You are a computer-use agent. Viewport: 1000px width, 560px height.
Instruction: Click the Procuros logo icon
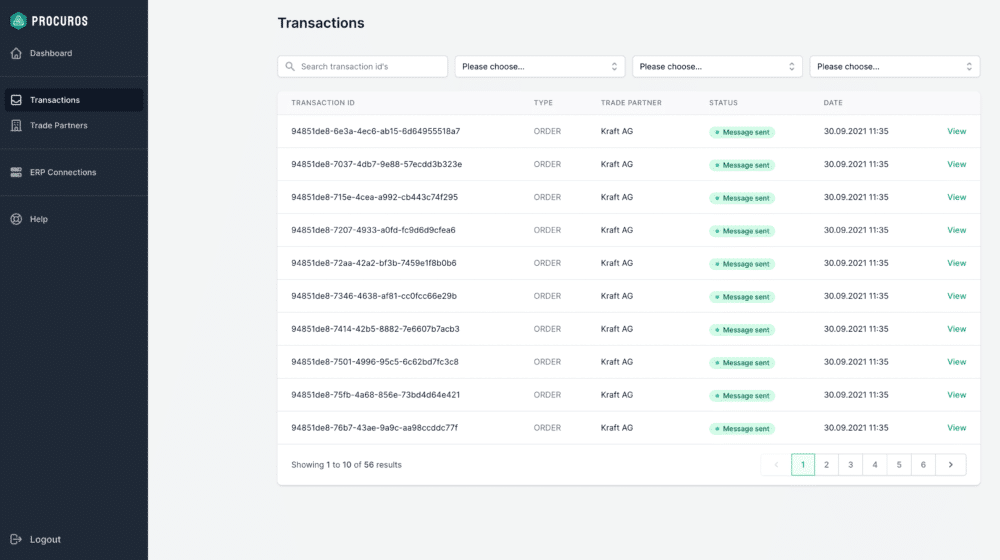pos(18,21)
